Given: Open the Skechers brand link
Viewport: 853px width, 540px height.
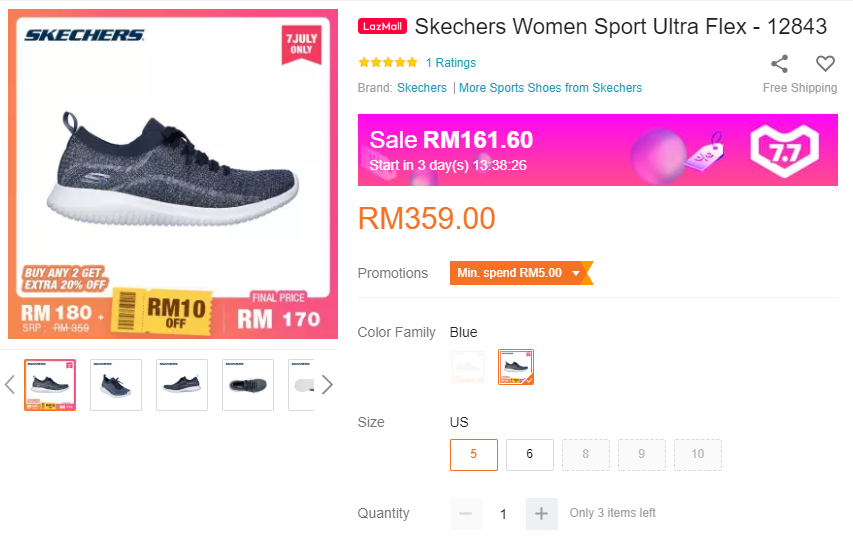Looking at the screenshot, I should [422, 88].
